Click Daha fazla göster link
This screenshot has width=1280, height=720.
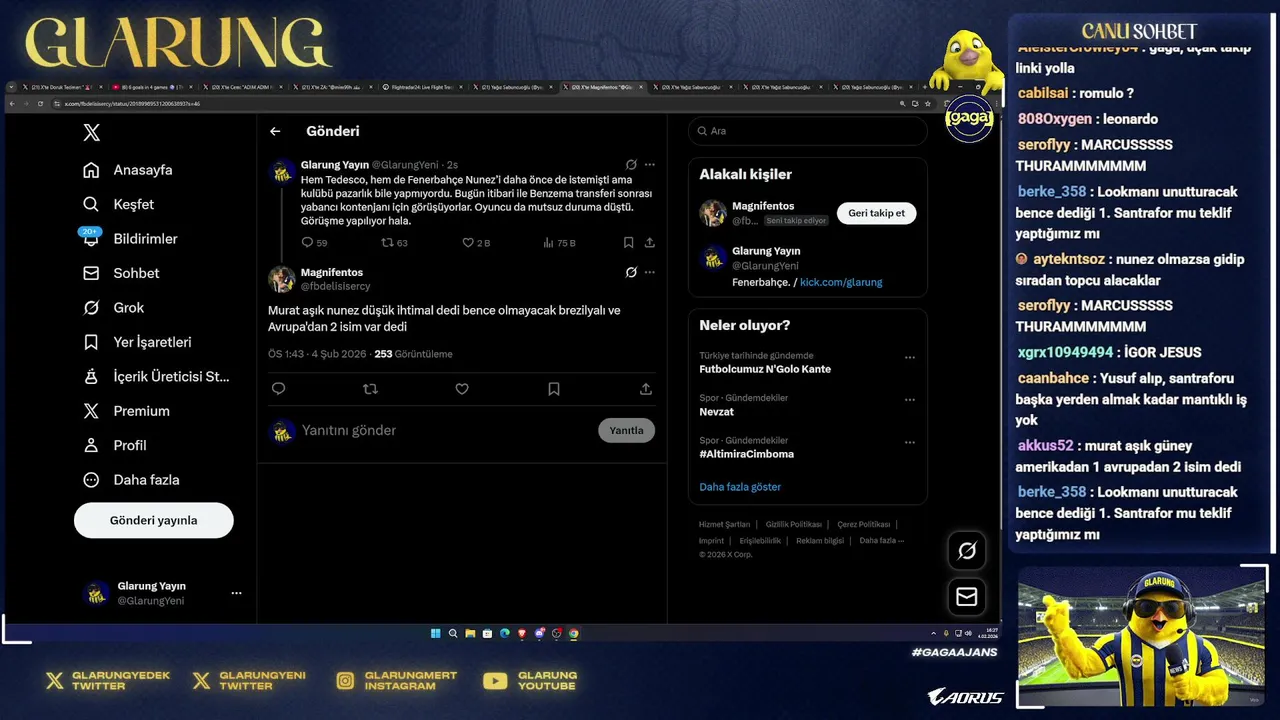740,487
